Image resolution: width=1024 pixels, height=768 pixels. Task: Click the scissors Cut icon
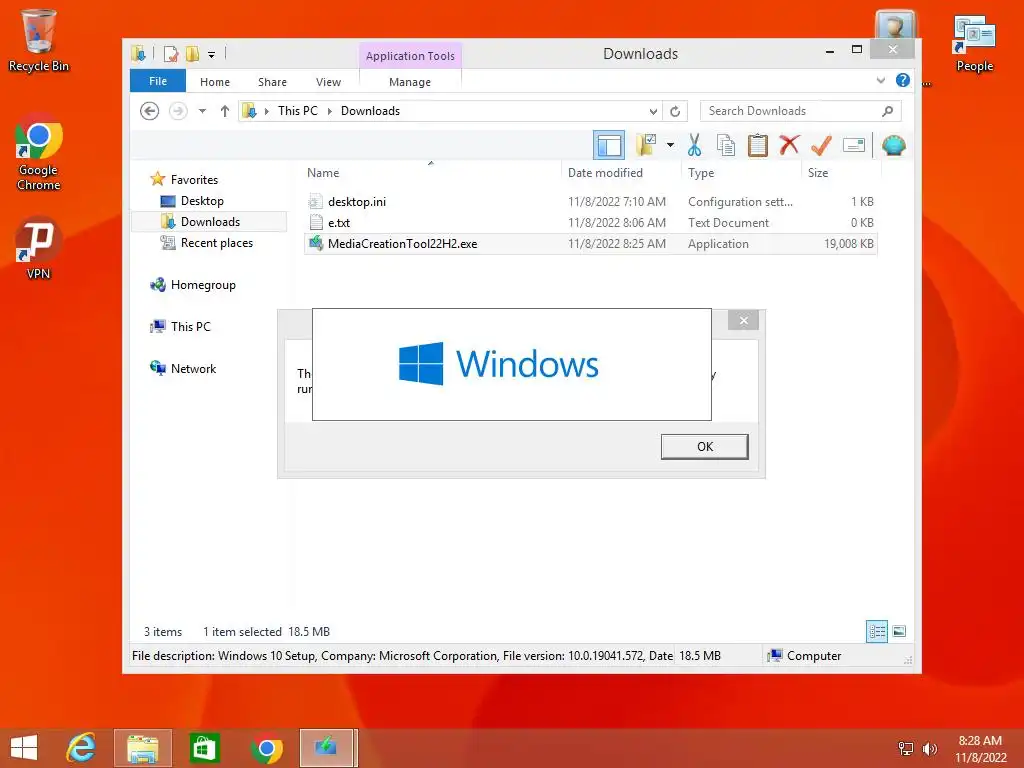(x=694, y=145)
